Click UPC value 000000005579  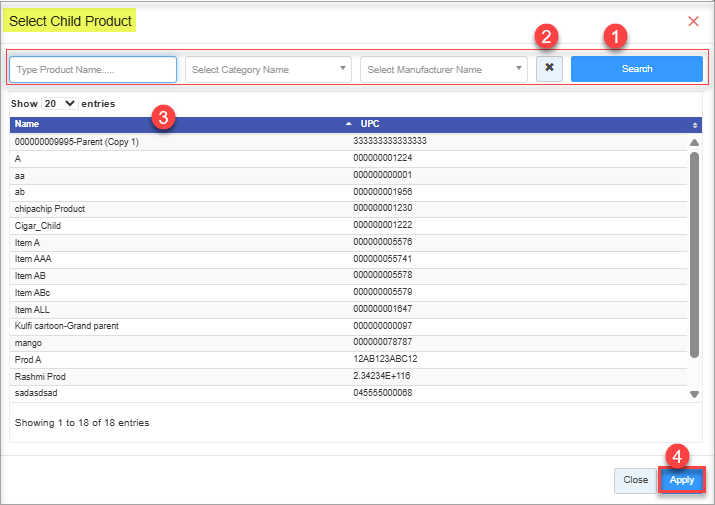coord(383,292)
